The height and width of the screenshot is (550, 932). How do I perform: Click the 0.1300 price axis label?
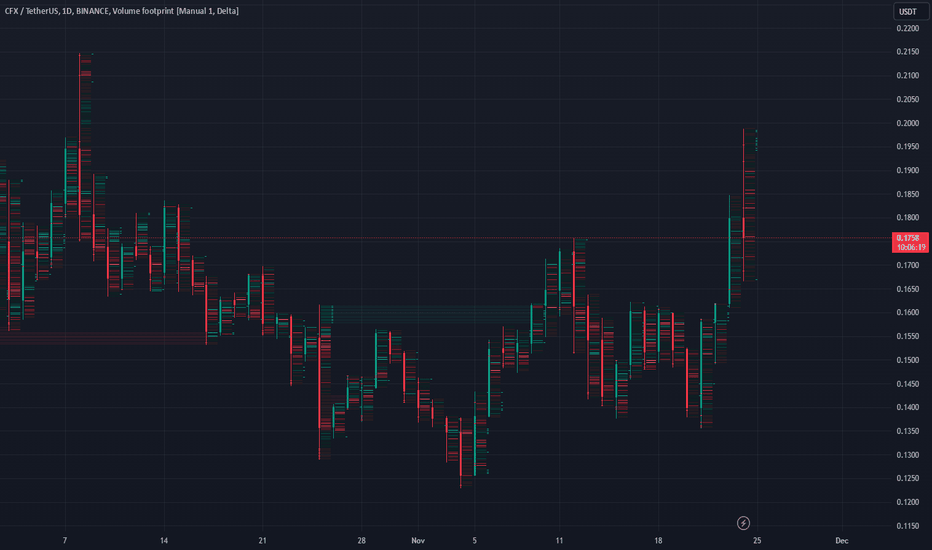[x=908, y=455]
